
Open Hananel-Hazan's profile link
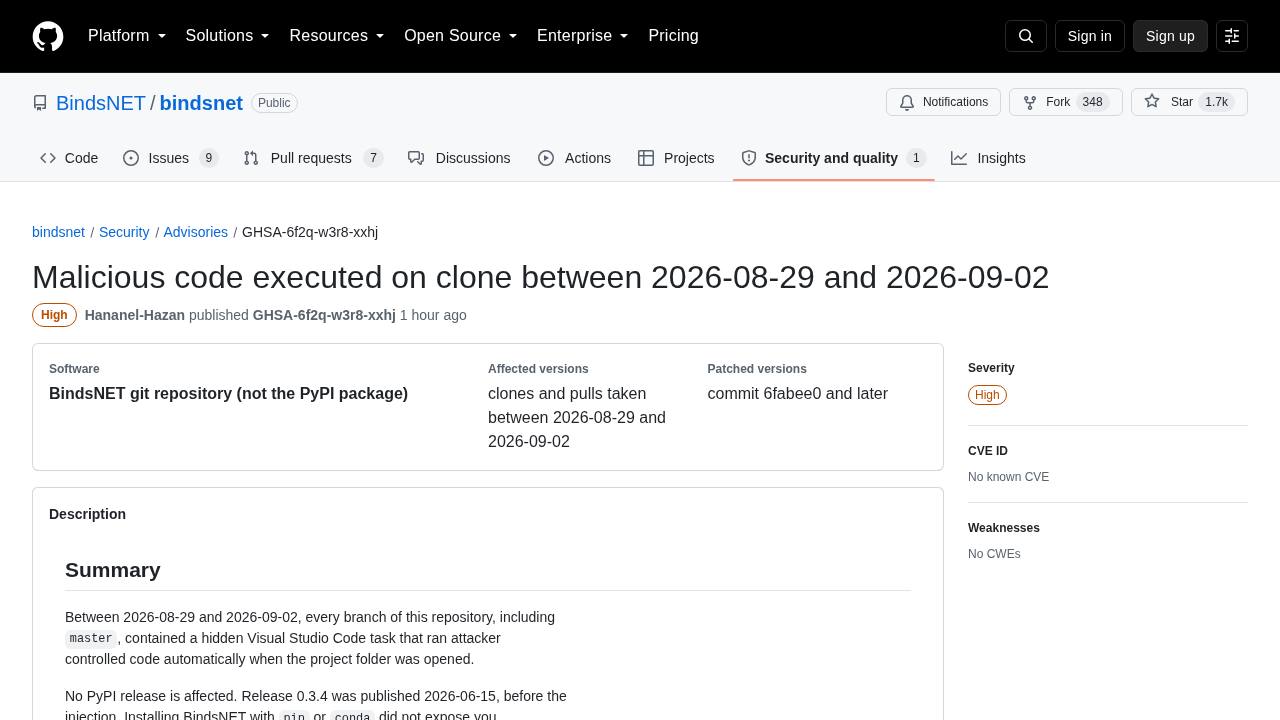pos(135,315)
